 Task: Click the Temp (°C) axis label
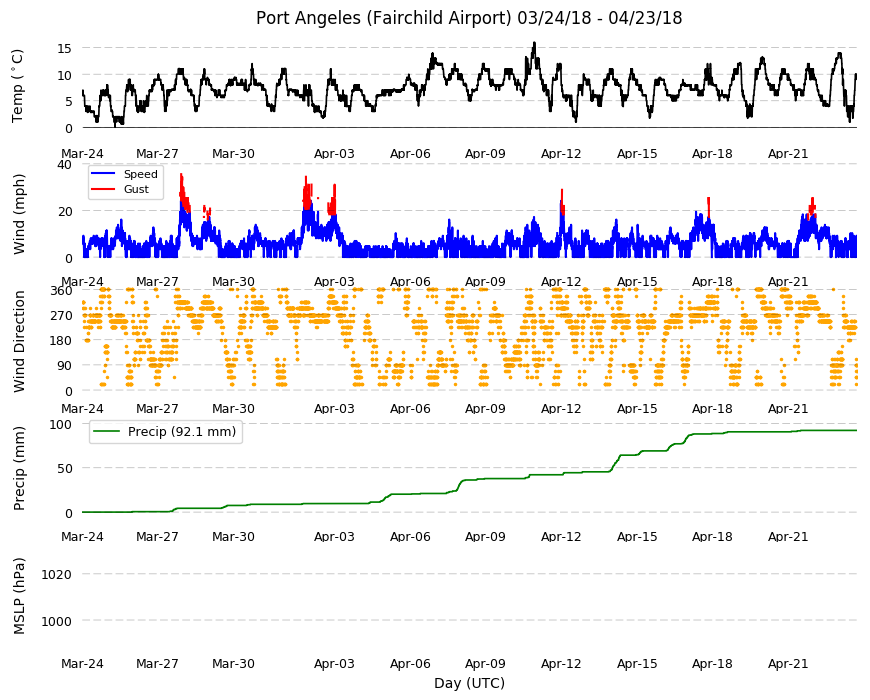tap(18, 85)
